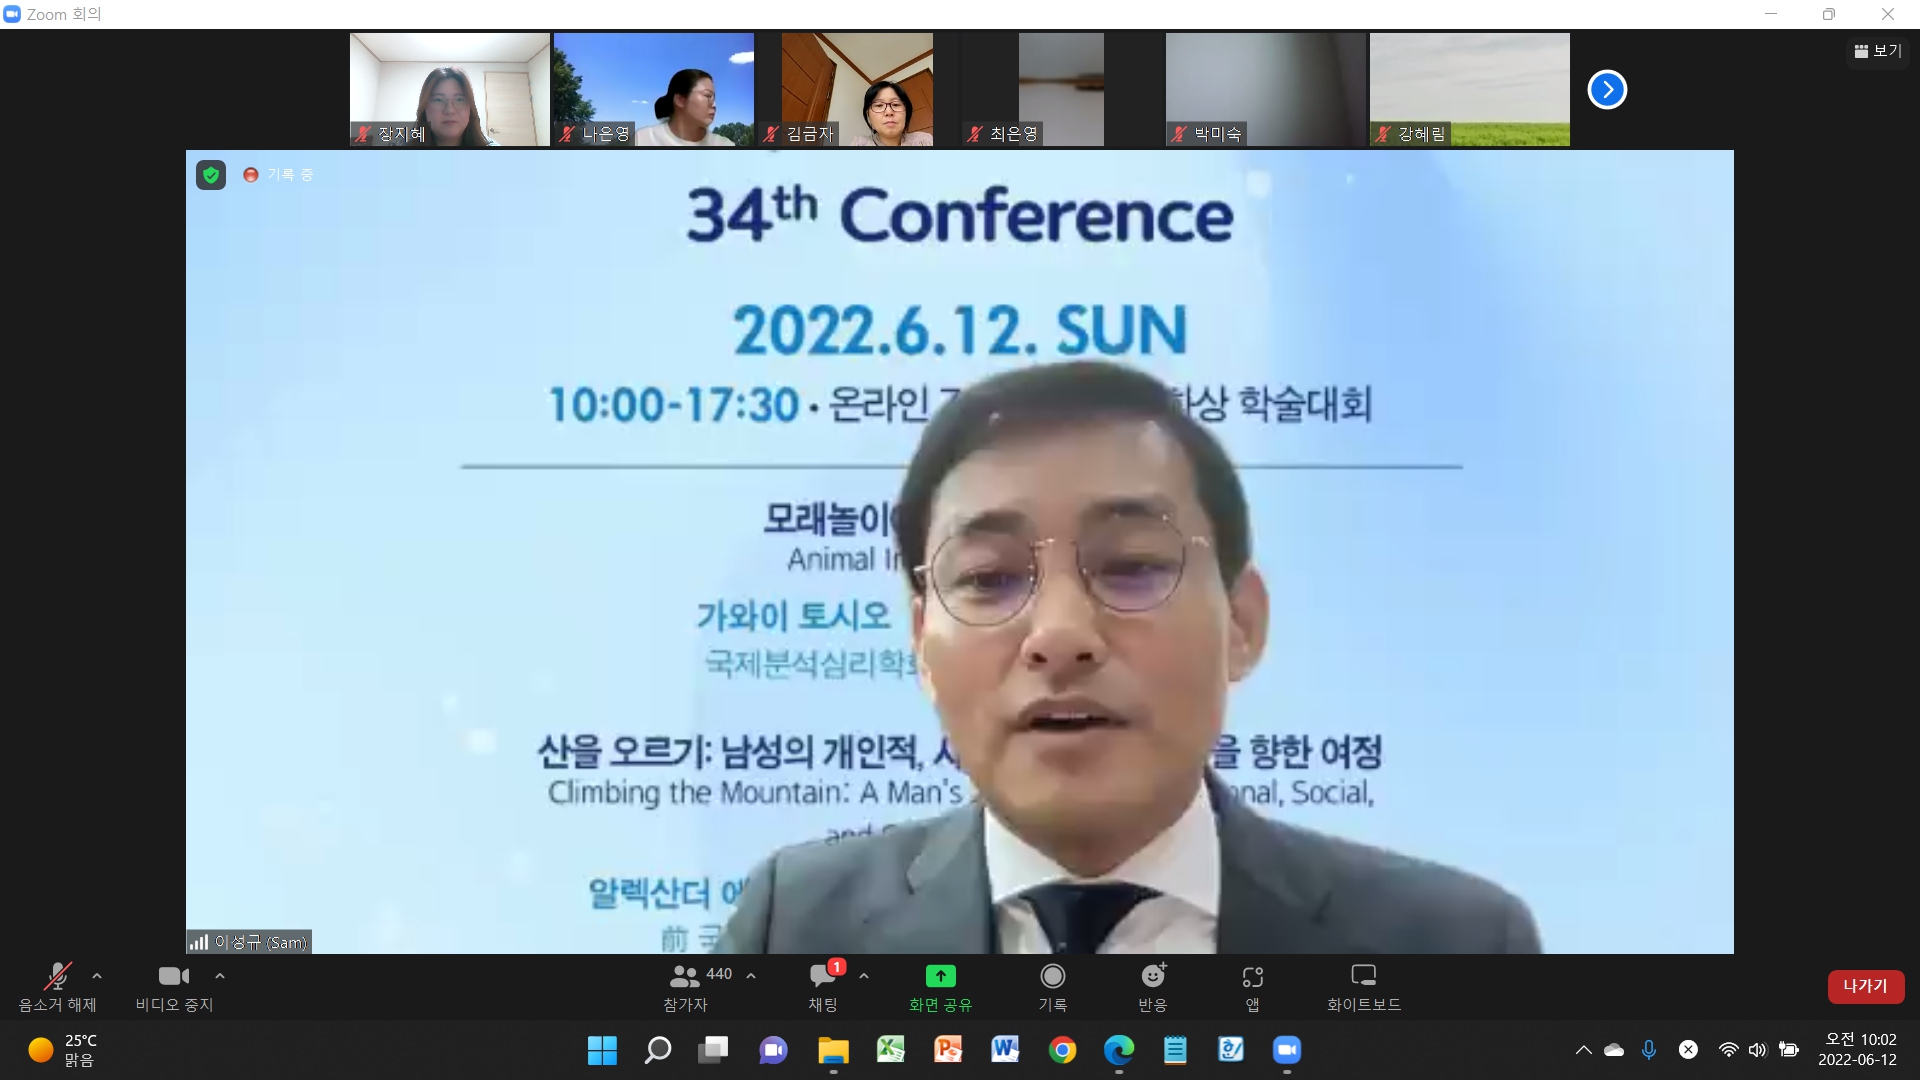This screenshot has width=1920, height=1080.
Task: Select 박미숙 participant video thumbnail
Action: point(1266,90)
